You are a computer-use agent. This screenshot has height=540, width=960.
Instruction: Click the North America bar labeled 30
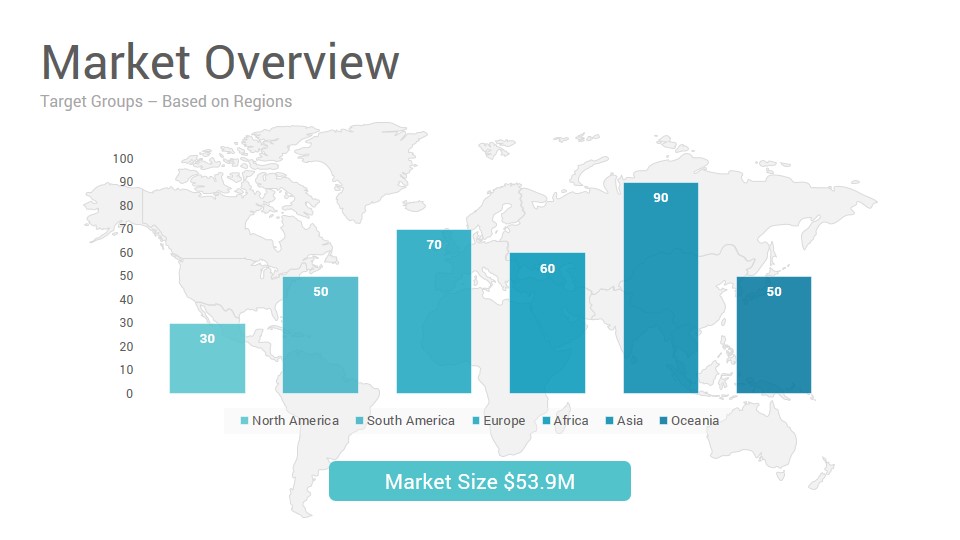coord(208,358)
